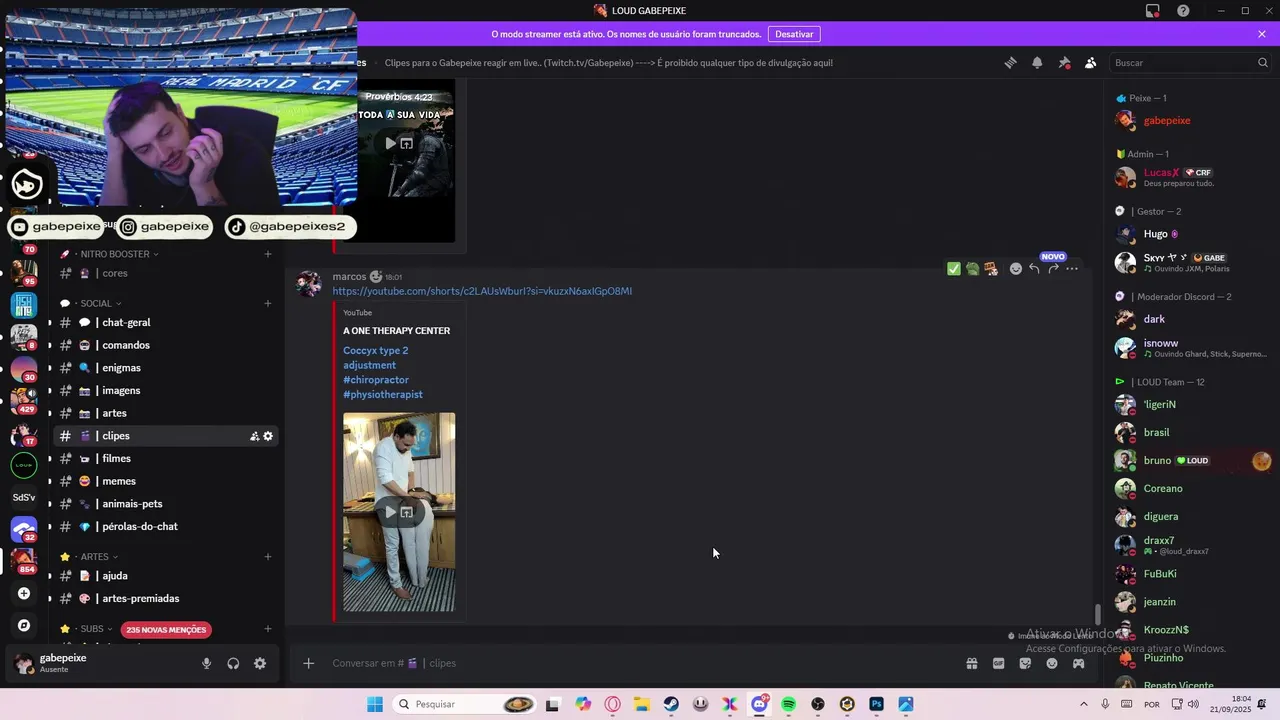The image size is (1280, 720).
Task: Open the A ONE THERAPY CENTER title
Action: [x=396, y=331]
